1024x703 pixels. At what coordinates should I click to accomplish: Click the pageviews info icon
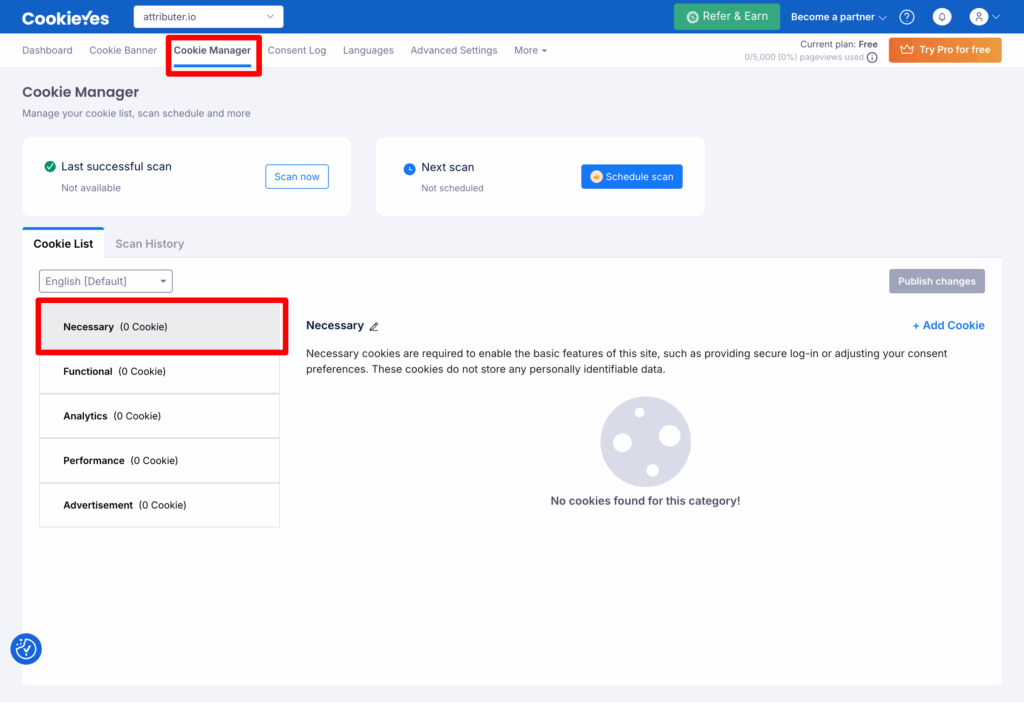point(872,58)
